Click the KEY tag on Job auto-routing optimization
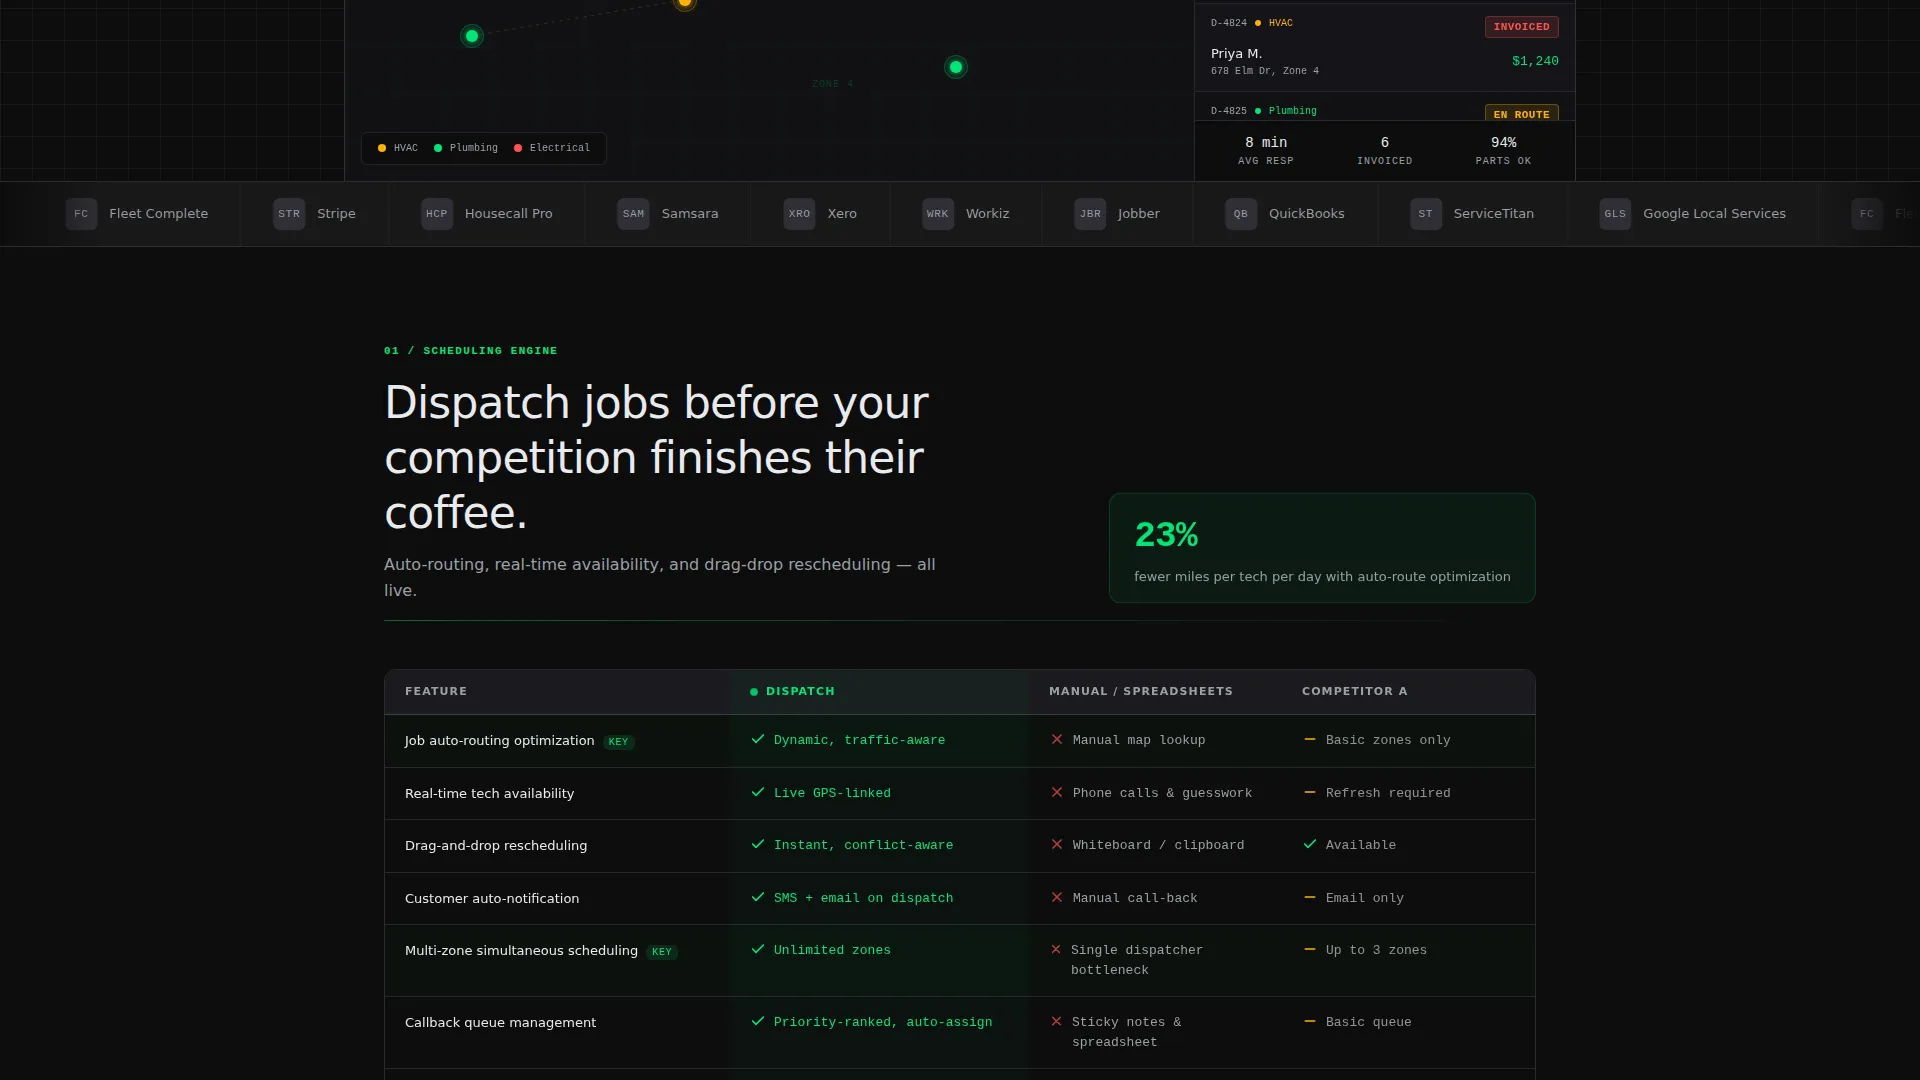 click(x=618, y=742)
